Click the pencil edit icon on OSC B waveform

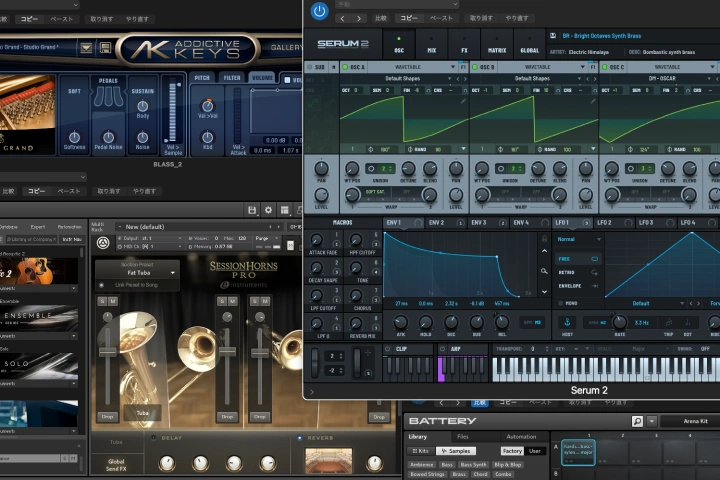(593, 101)
